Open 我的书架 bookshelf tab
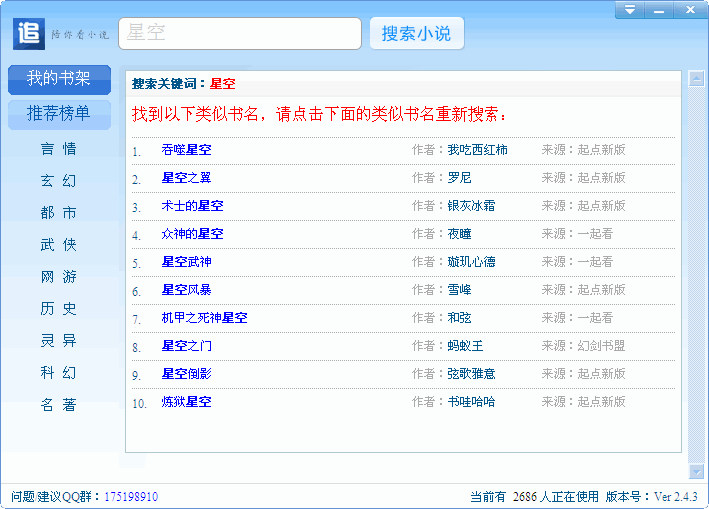The image size is (709, 509). pos(59,78)
